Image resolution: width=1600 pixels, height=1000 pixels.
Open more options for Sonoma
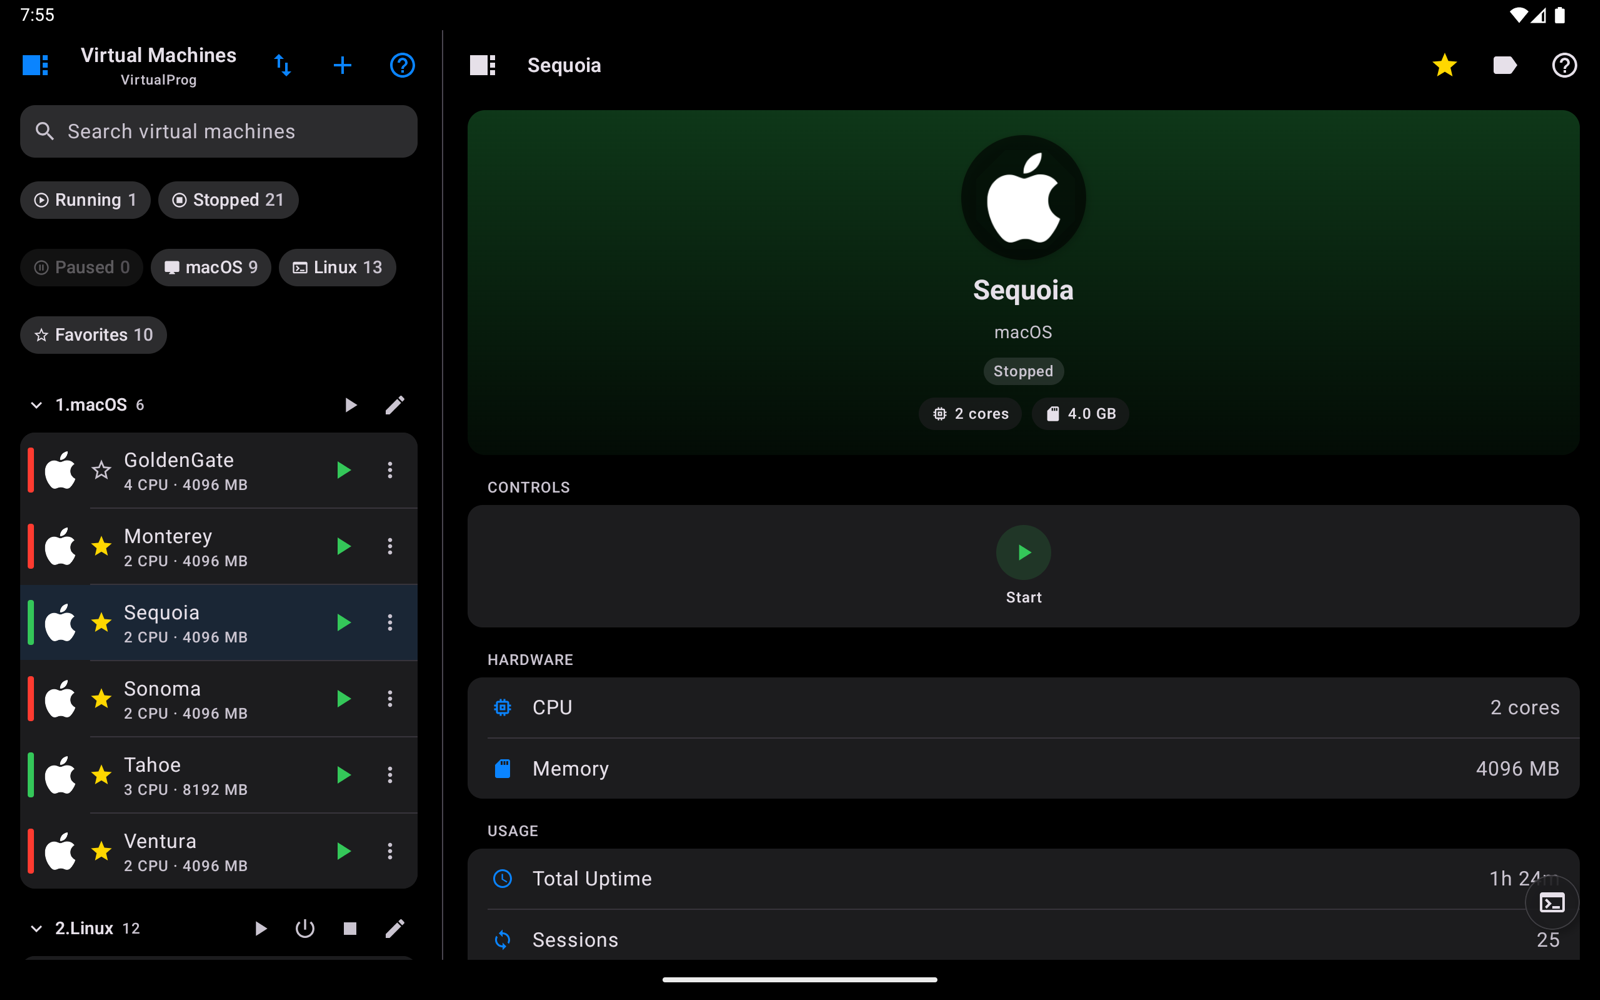390,699
